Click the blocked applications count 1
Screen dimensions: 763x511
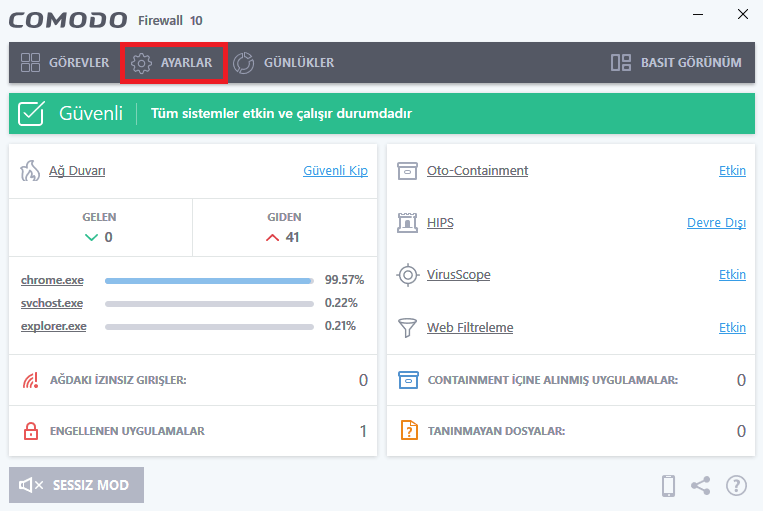(363, 431)
